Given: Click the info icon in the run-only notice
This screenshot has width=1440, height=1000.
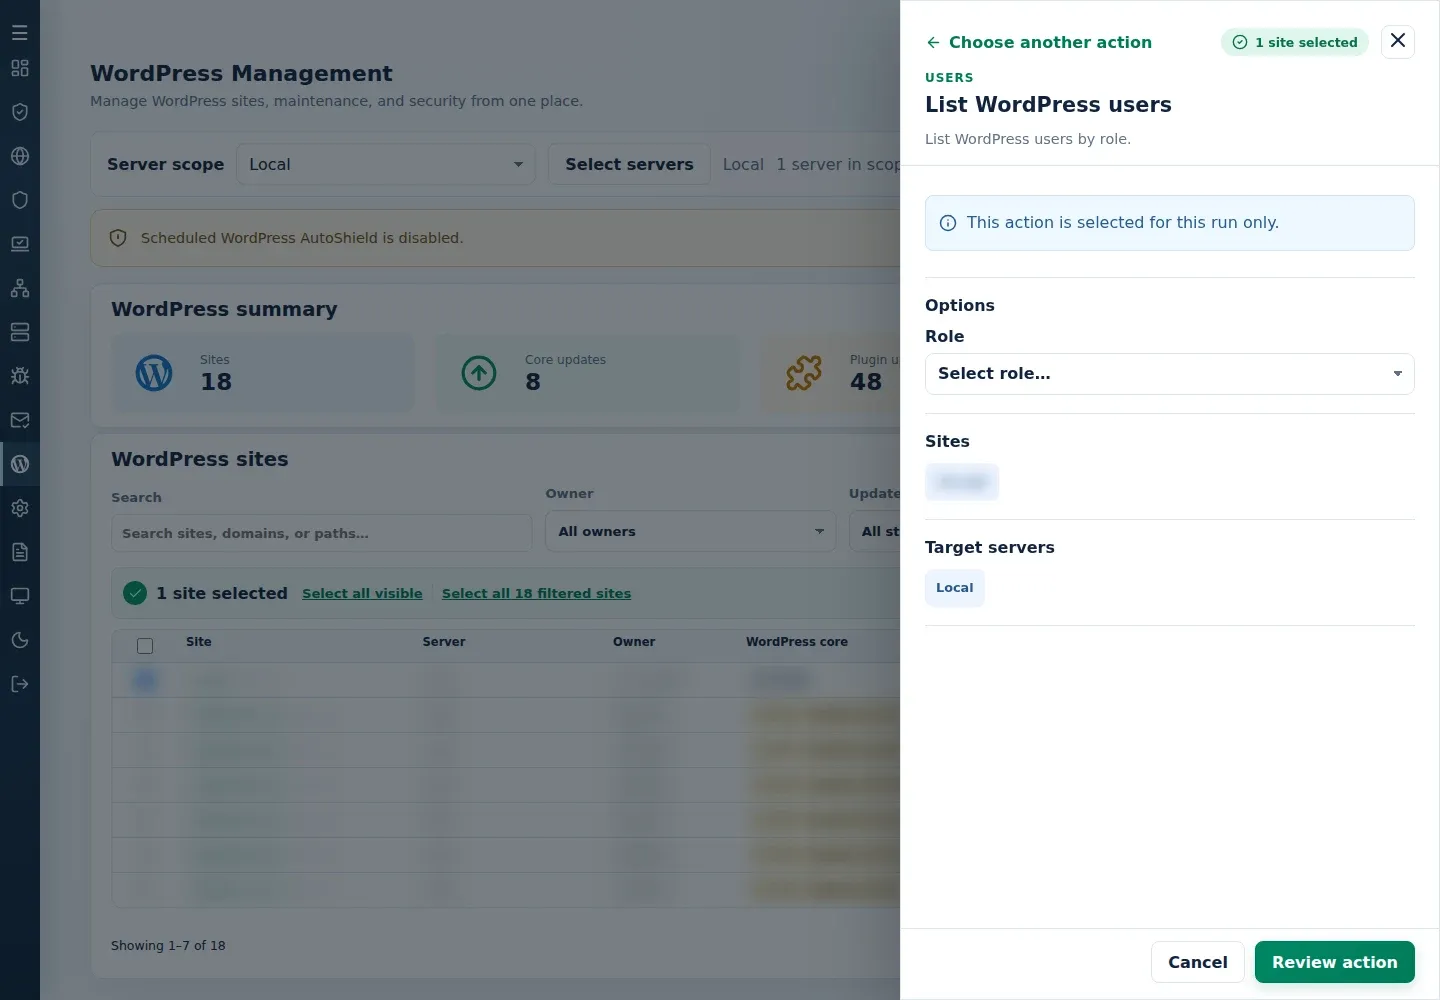Looking at the screenshot, I should (x=948, y=223).
